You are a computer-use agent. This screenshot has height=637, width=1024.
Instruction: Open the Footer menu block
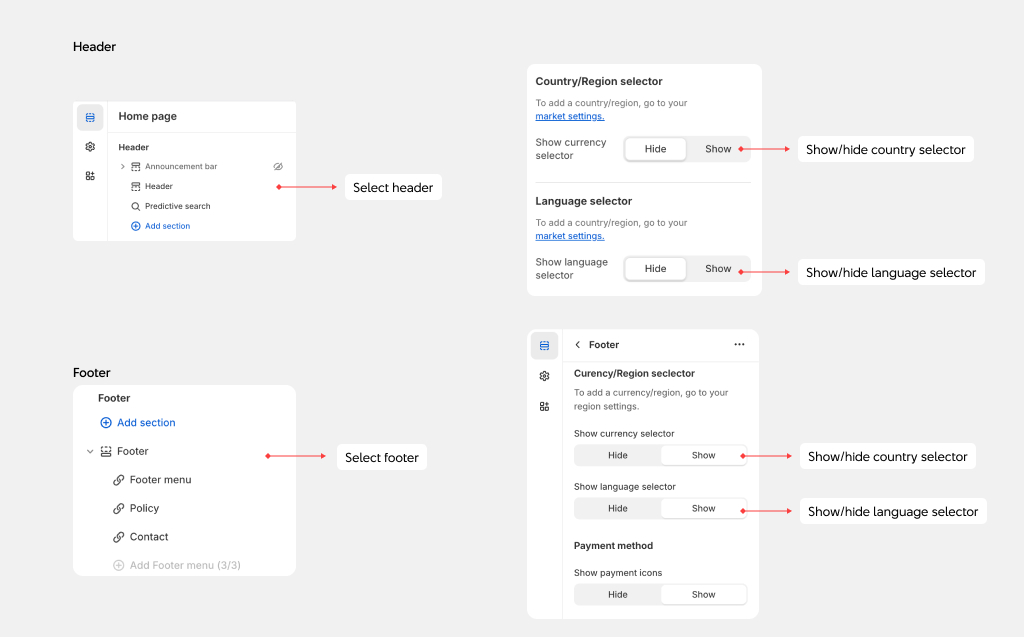point(160,480)
